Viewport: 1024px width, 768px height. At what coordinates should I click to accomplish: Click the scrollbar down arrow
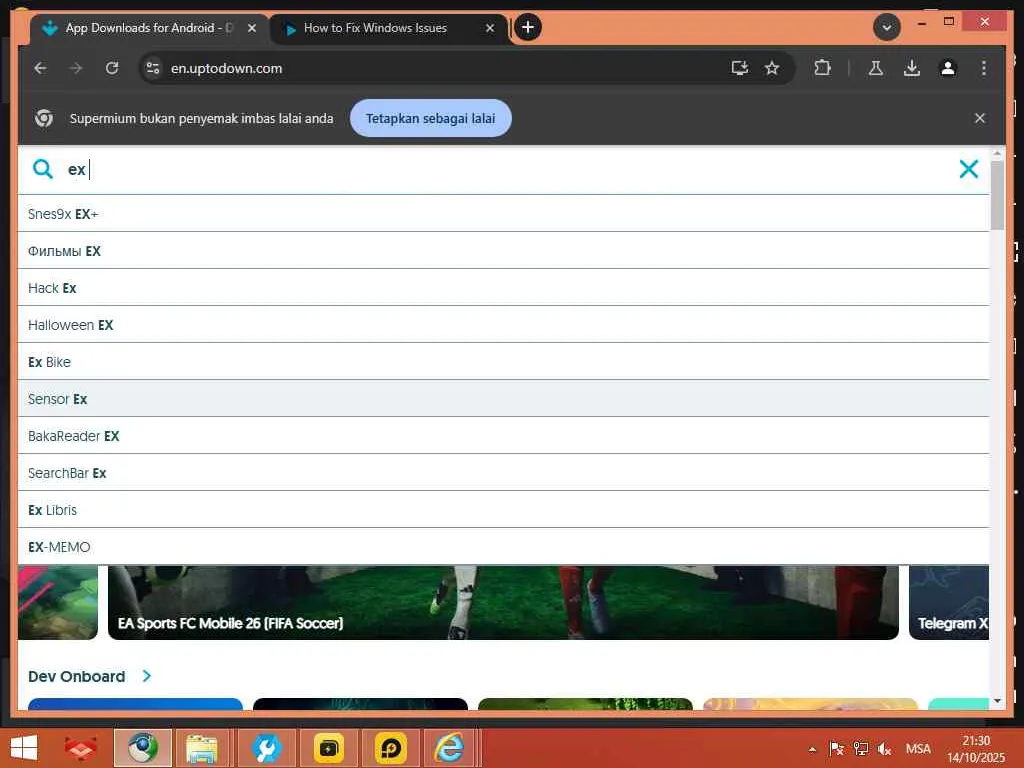(x=997, y=701)
